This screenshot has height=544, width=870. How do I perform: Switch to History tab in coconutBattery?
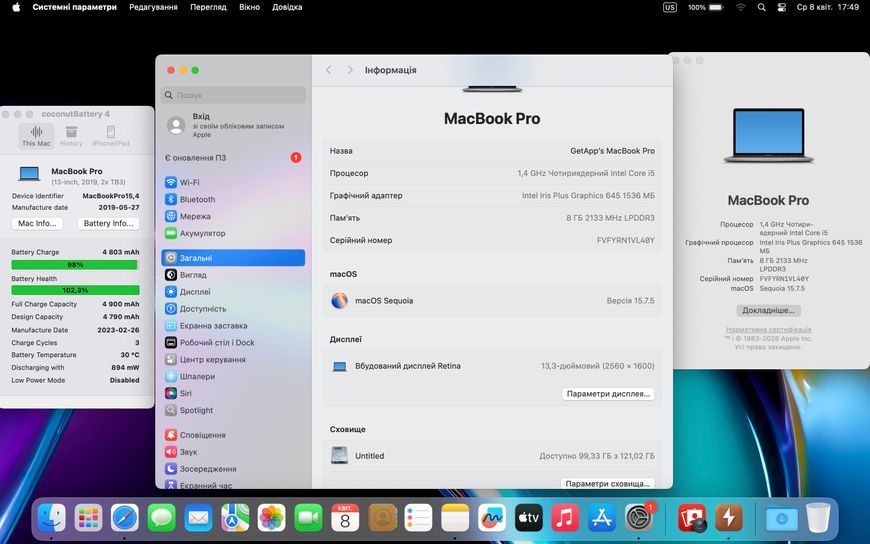tap(71, 136)
